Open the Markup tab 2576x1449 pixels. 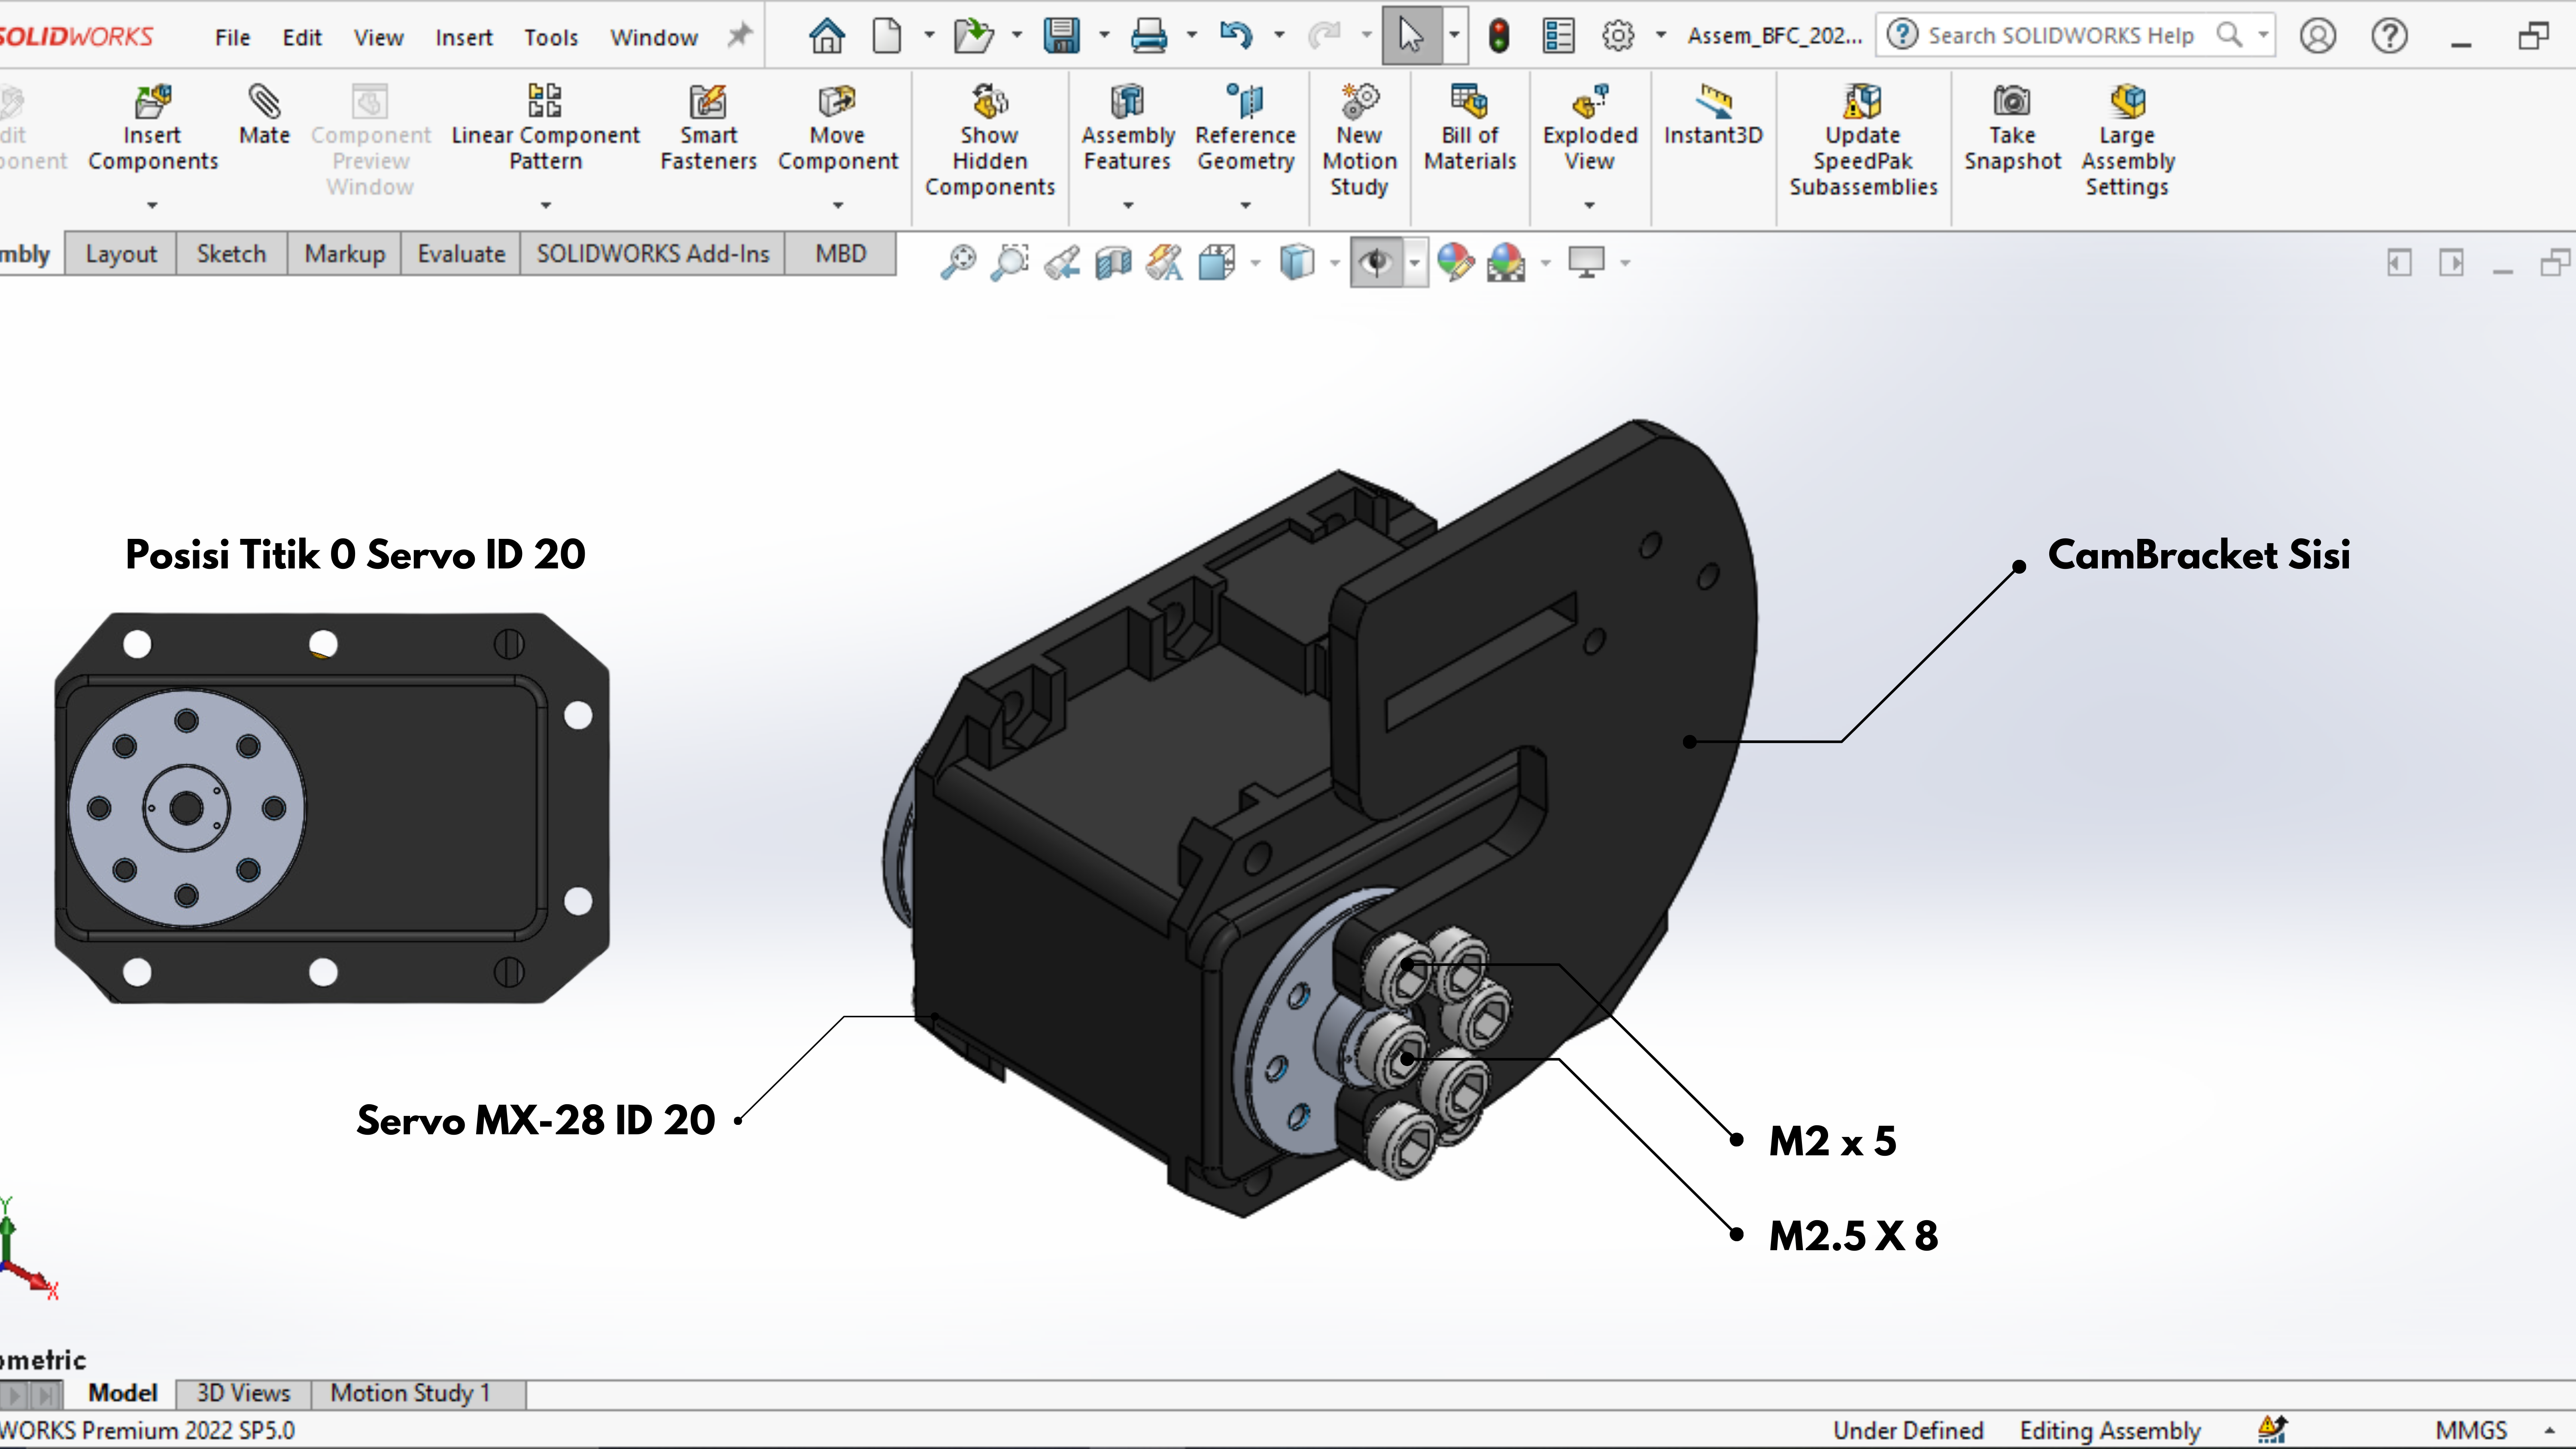(x=345, y=254)
